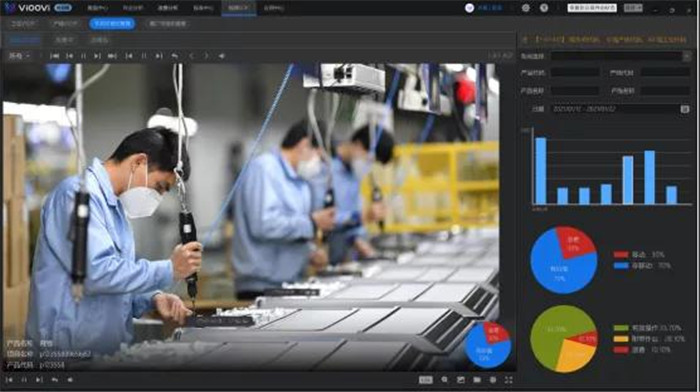
Task: Click the undo arrow in upper playback toolbar
Action: (x=175, y=56)
